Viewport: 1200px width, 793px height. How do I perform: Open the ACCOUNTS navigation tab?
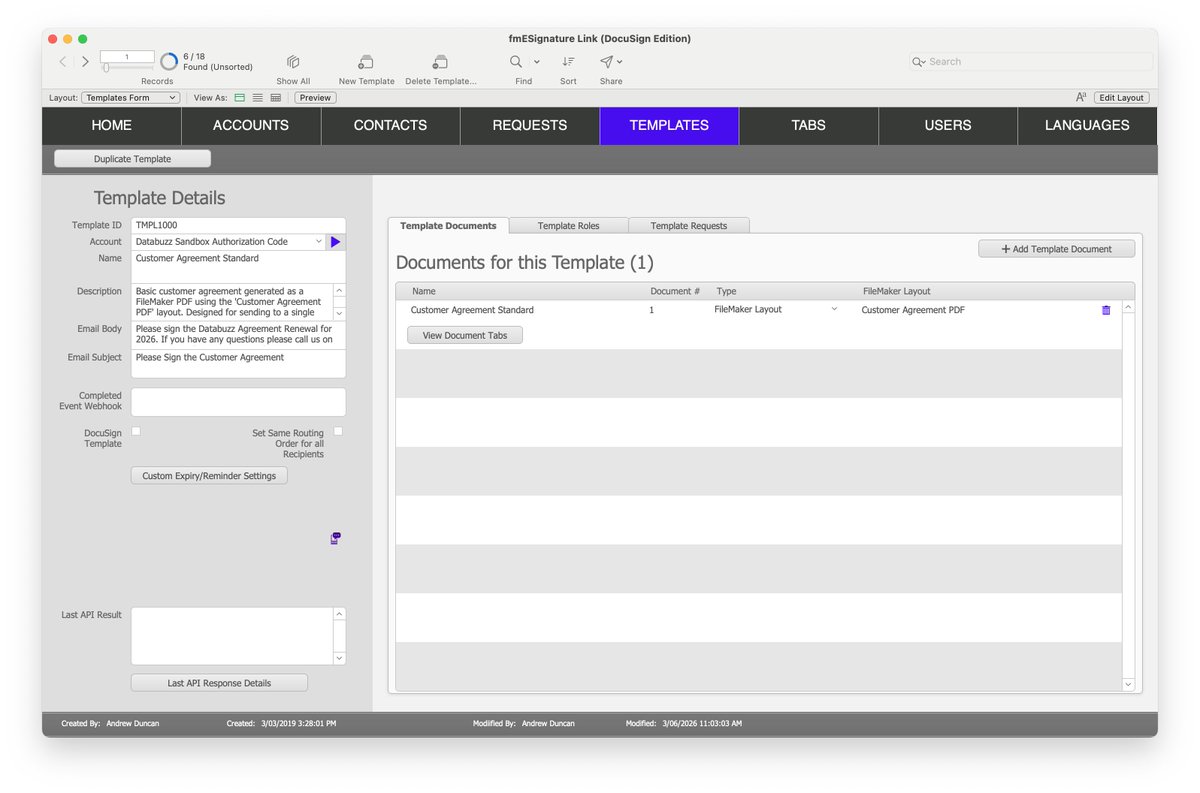point(251,125)
